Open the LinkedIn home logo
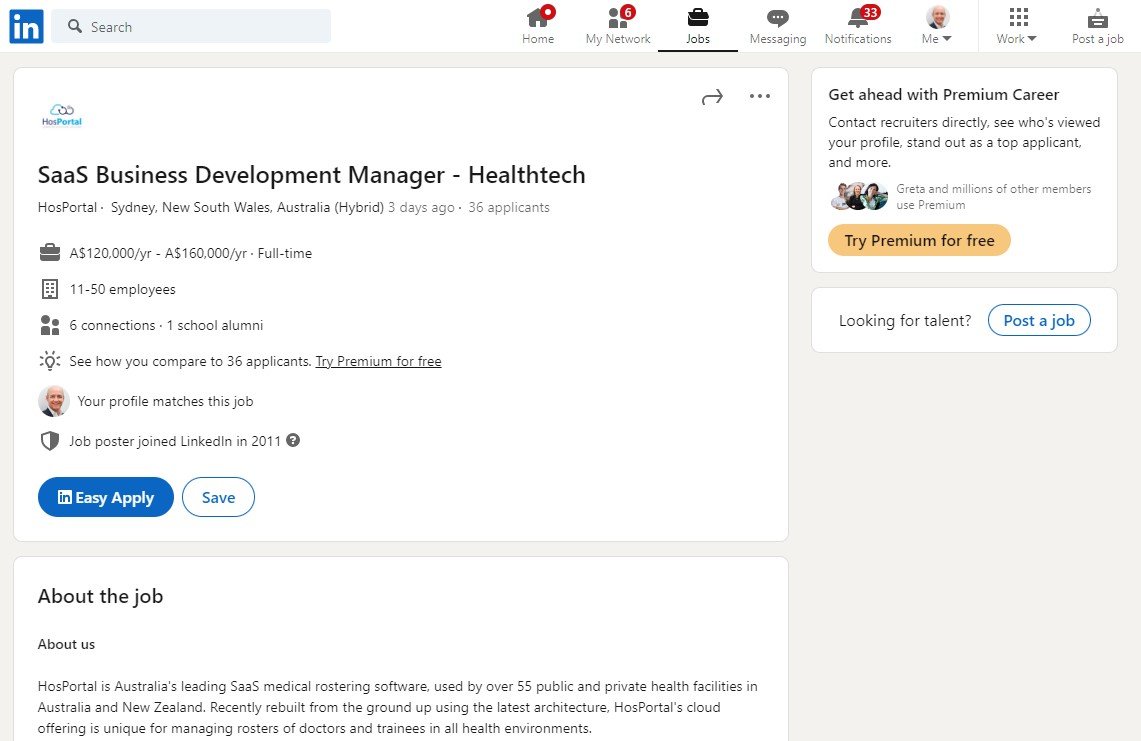The image size is (1141, 741). (x=26, y=27)
